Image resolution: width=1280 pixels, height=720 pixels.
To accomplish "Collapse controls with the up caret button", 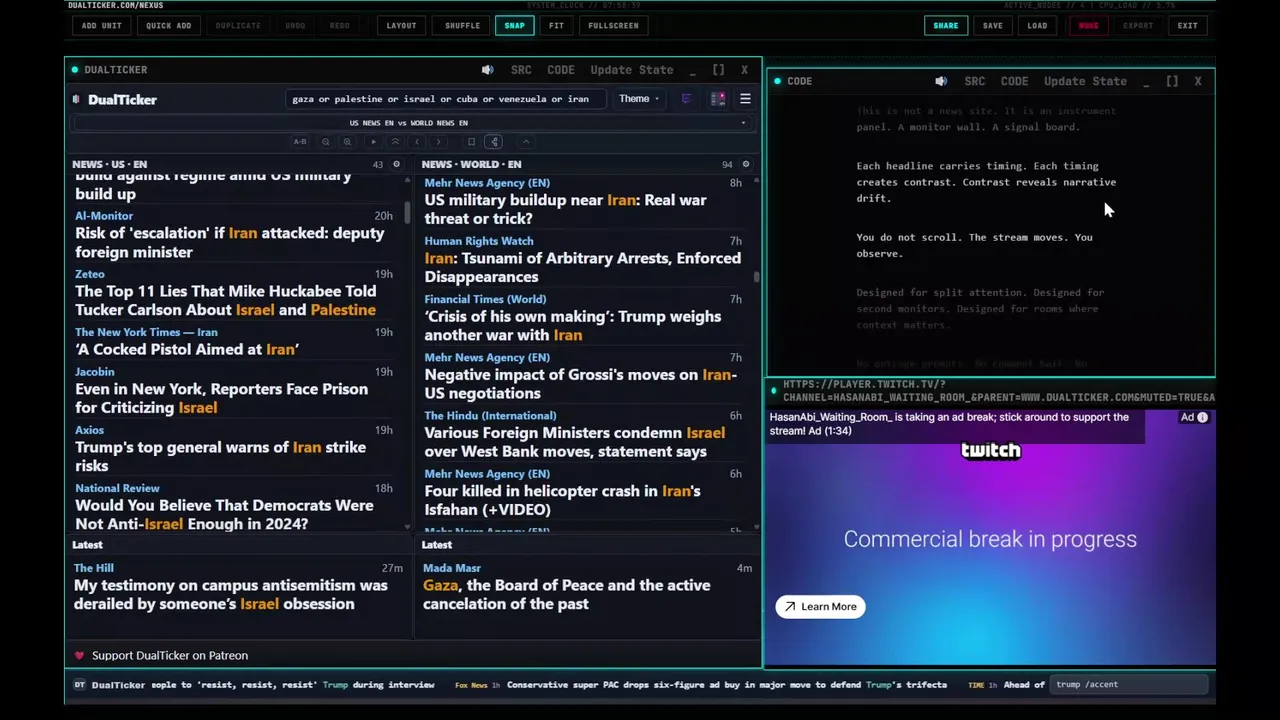I will [526, 142].
